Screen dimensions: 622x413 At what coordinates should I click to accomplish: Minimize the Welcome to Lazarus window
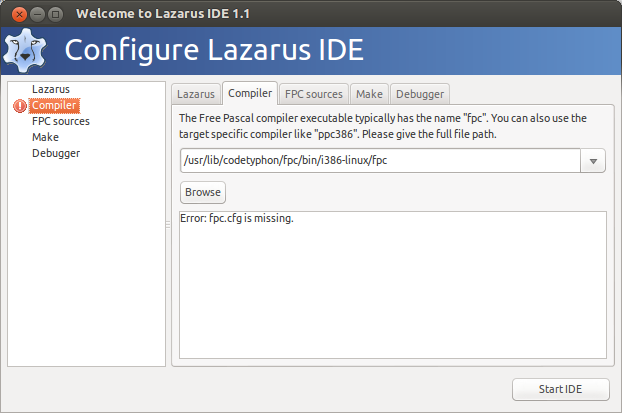coord(37,15)
